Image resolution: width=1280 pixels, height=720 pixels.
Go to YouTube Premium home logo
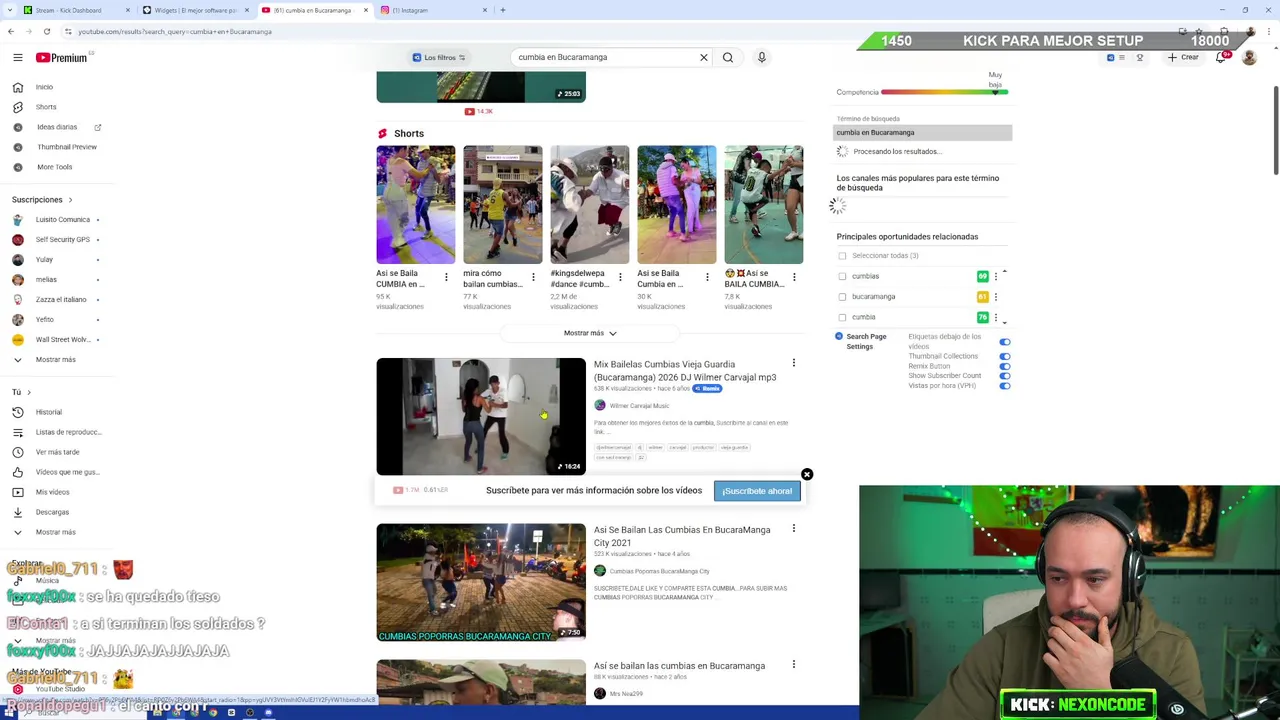[62, 58]
